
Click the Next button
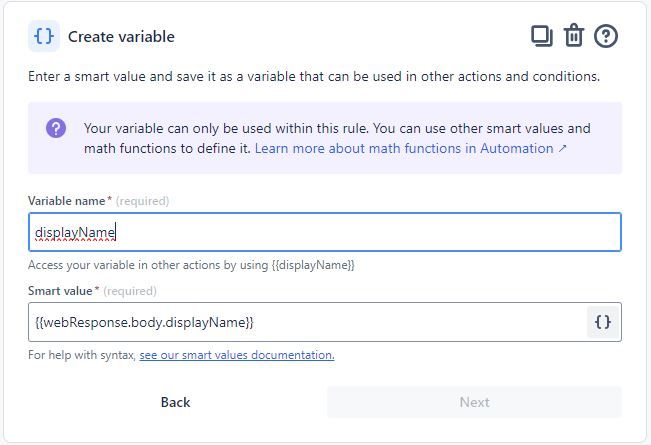474,402
